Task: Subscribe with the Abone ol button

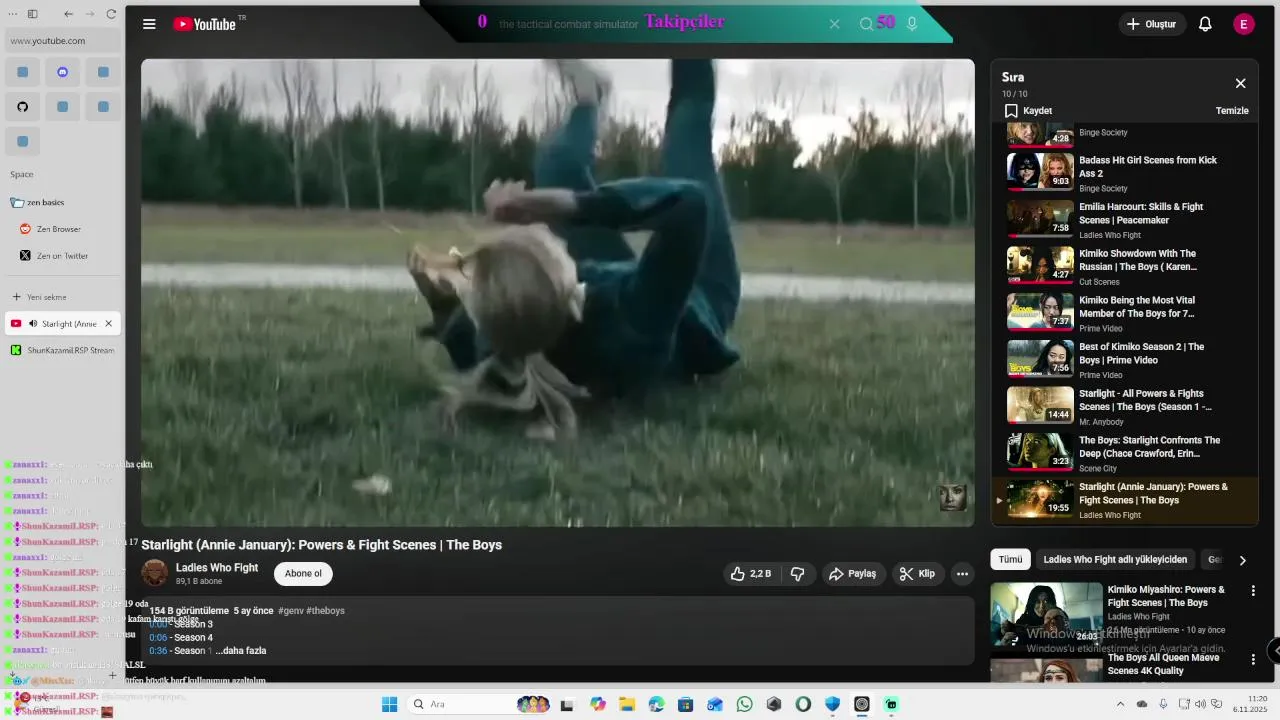Action: (303, 574)
